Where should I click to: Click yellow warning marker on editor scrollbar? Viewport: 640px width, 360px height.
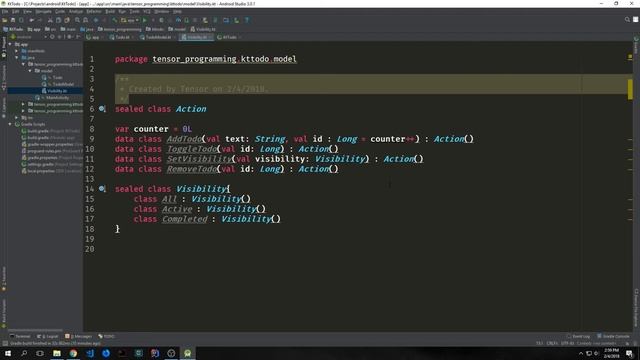(x=630, y=89)
